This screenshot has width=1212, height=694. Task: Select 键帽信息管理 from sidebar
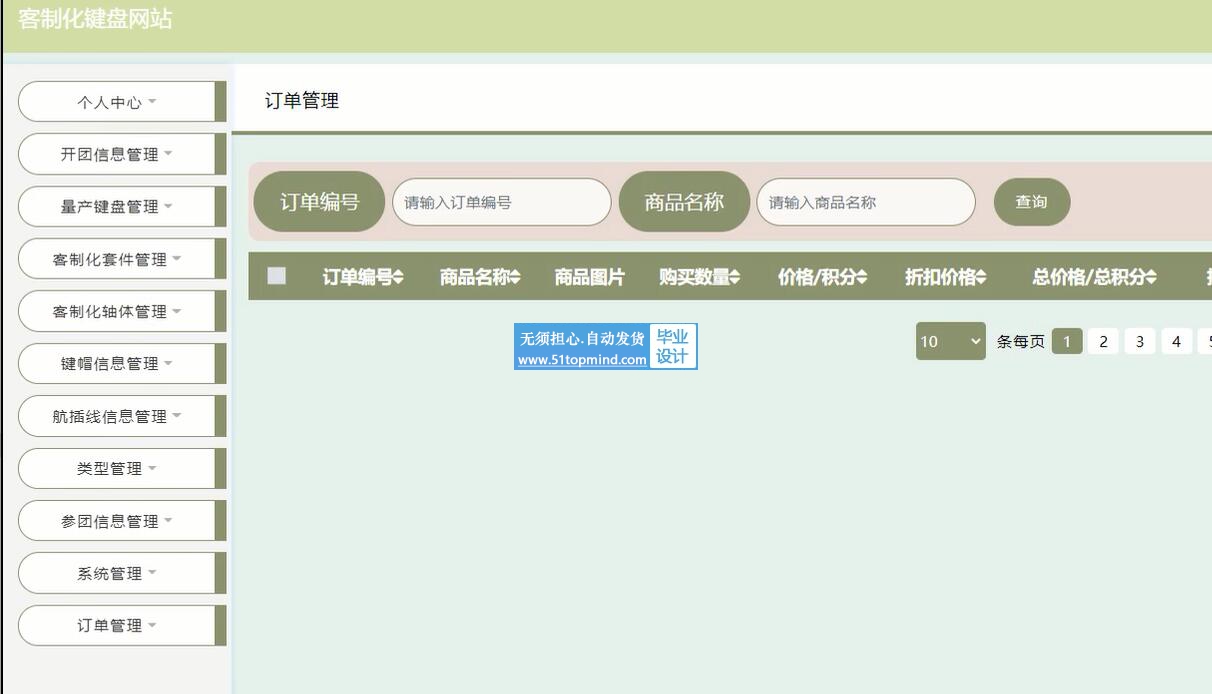coord(117,363)
